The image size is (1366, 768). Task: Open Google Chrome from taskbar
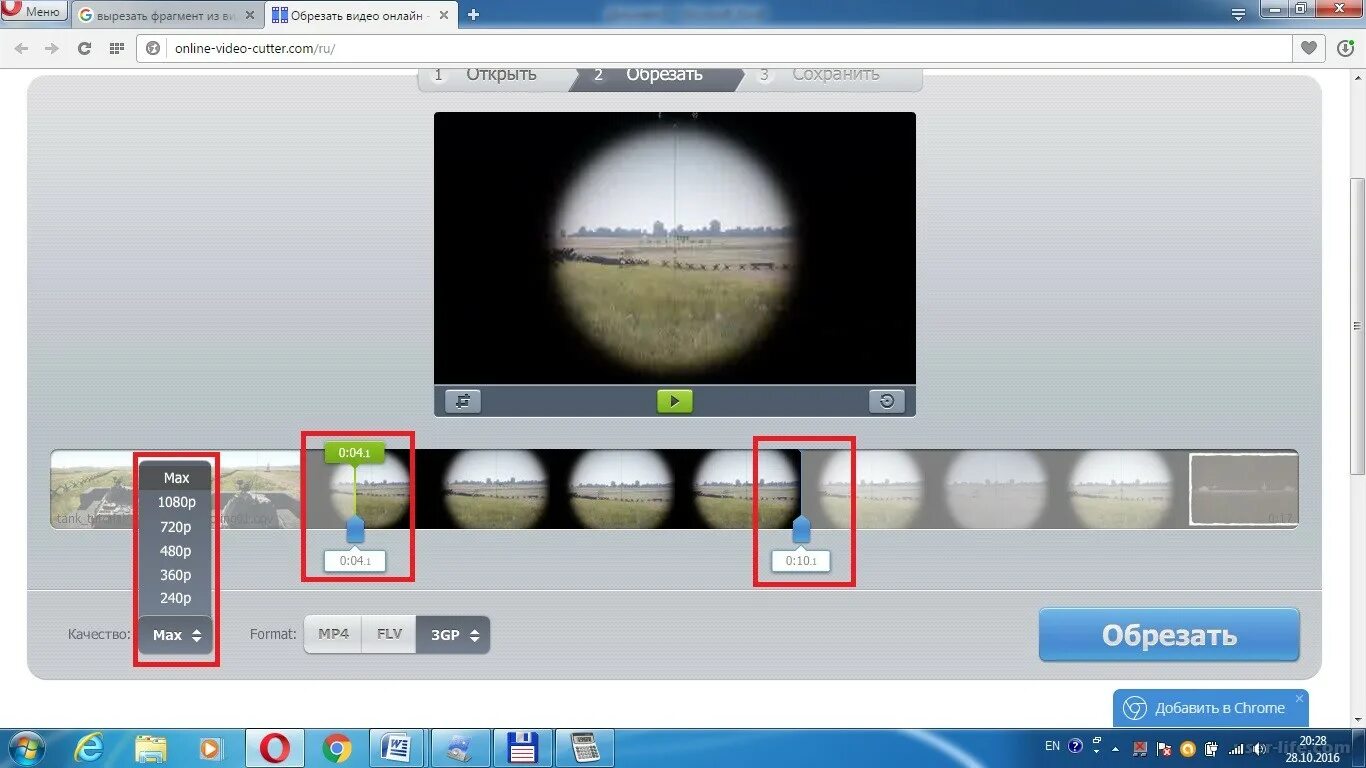point(337,748)
